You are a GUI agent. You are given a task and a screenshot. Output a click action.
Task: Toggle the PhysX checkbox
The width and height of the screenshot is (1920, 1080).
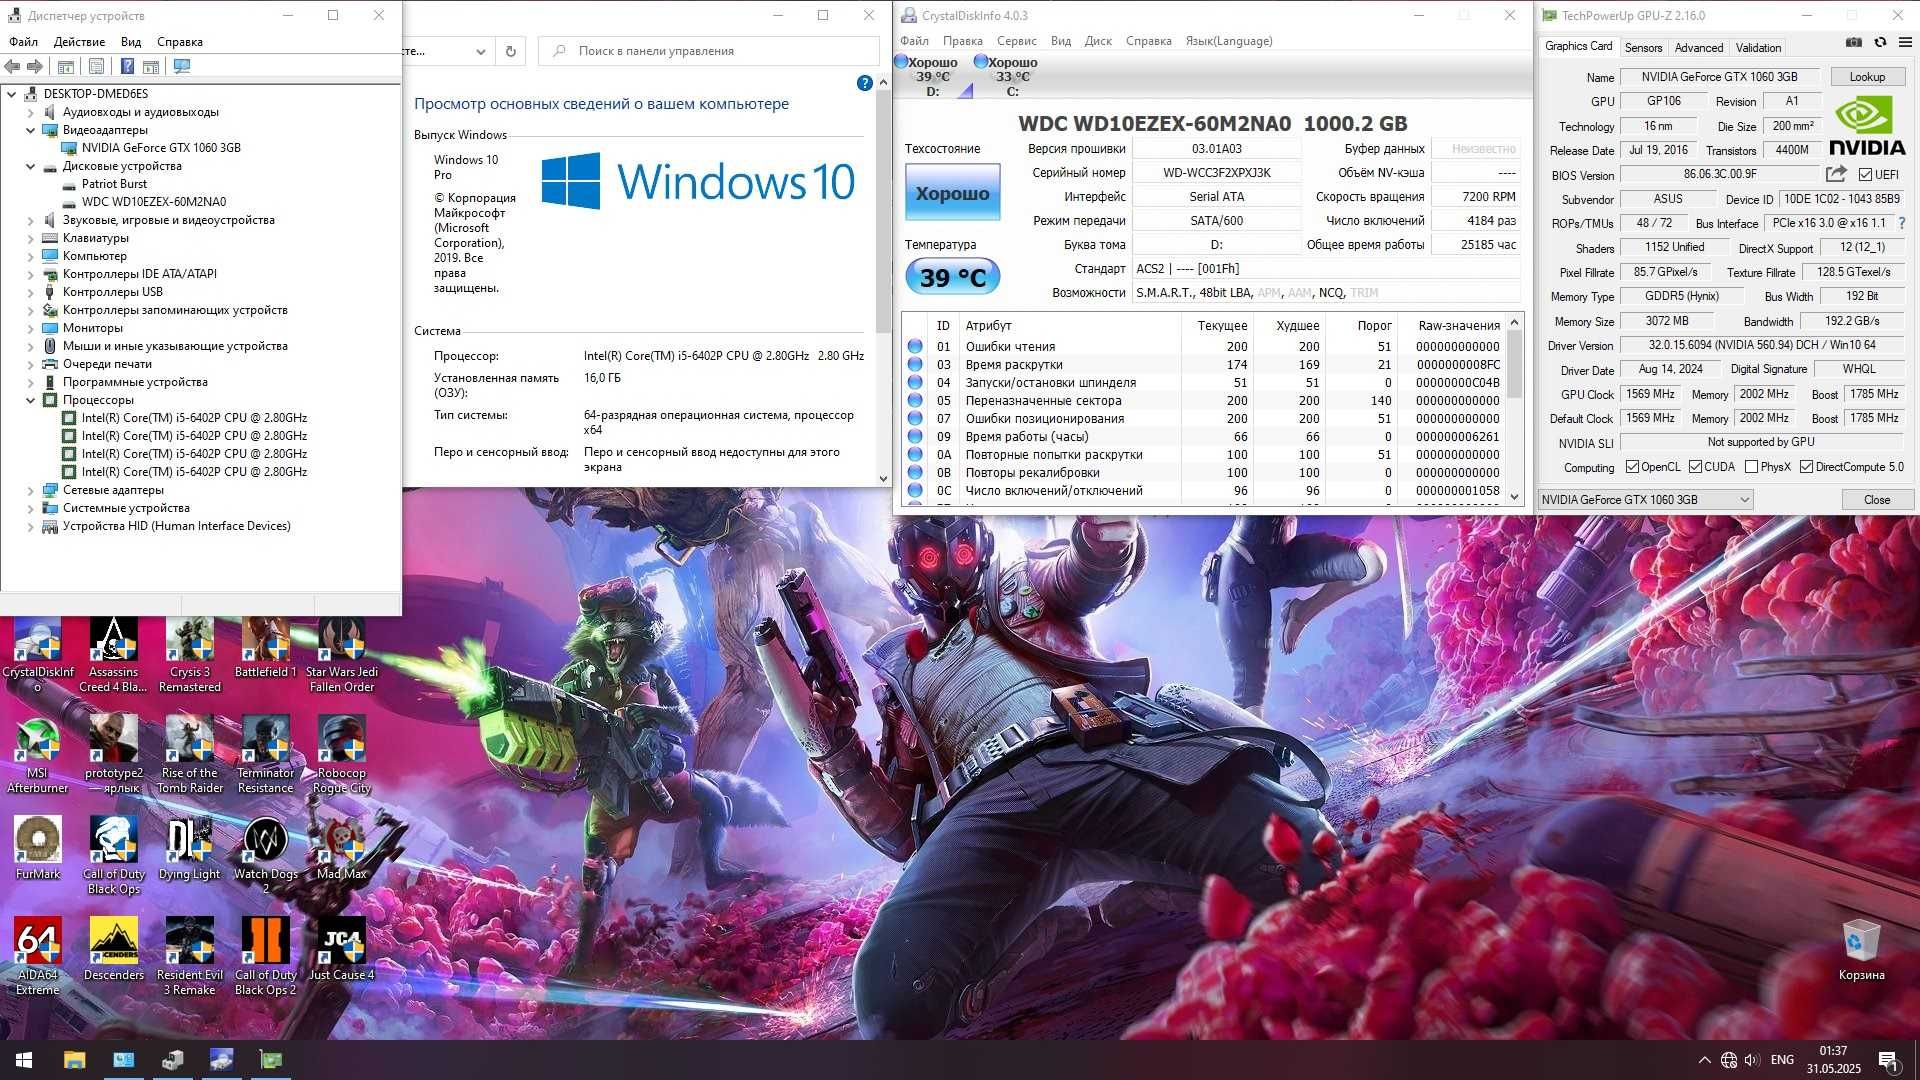(1751, 467)
